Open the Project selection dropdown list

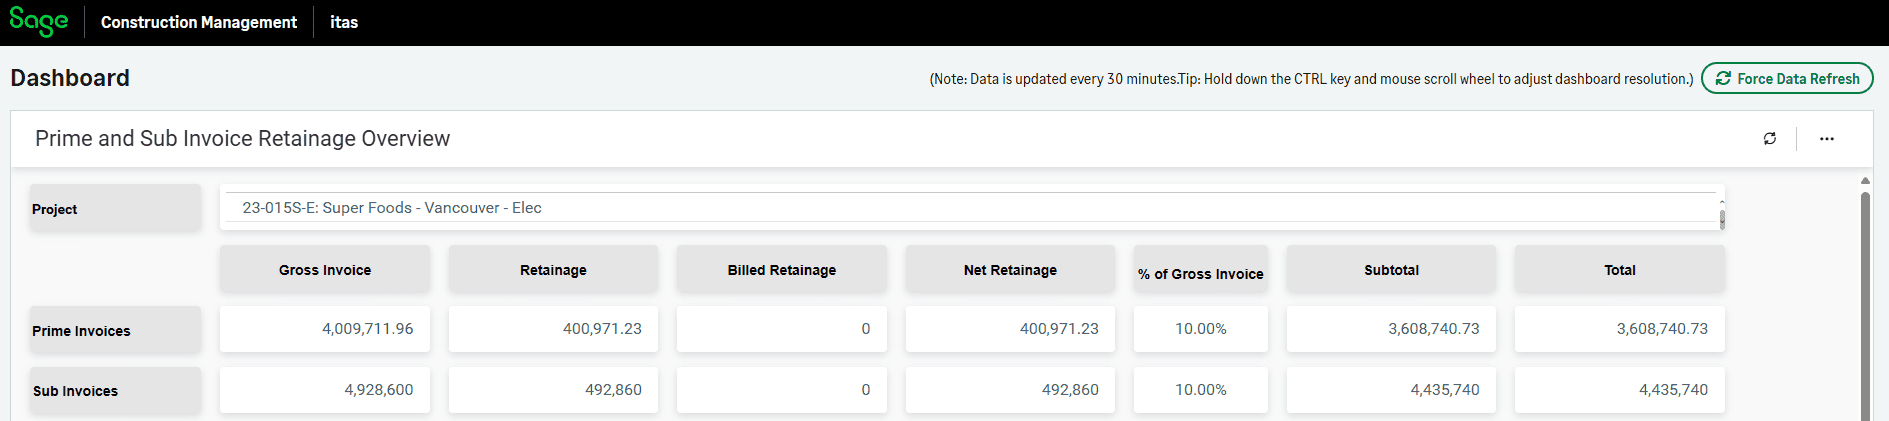(968, 208)
